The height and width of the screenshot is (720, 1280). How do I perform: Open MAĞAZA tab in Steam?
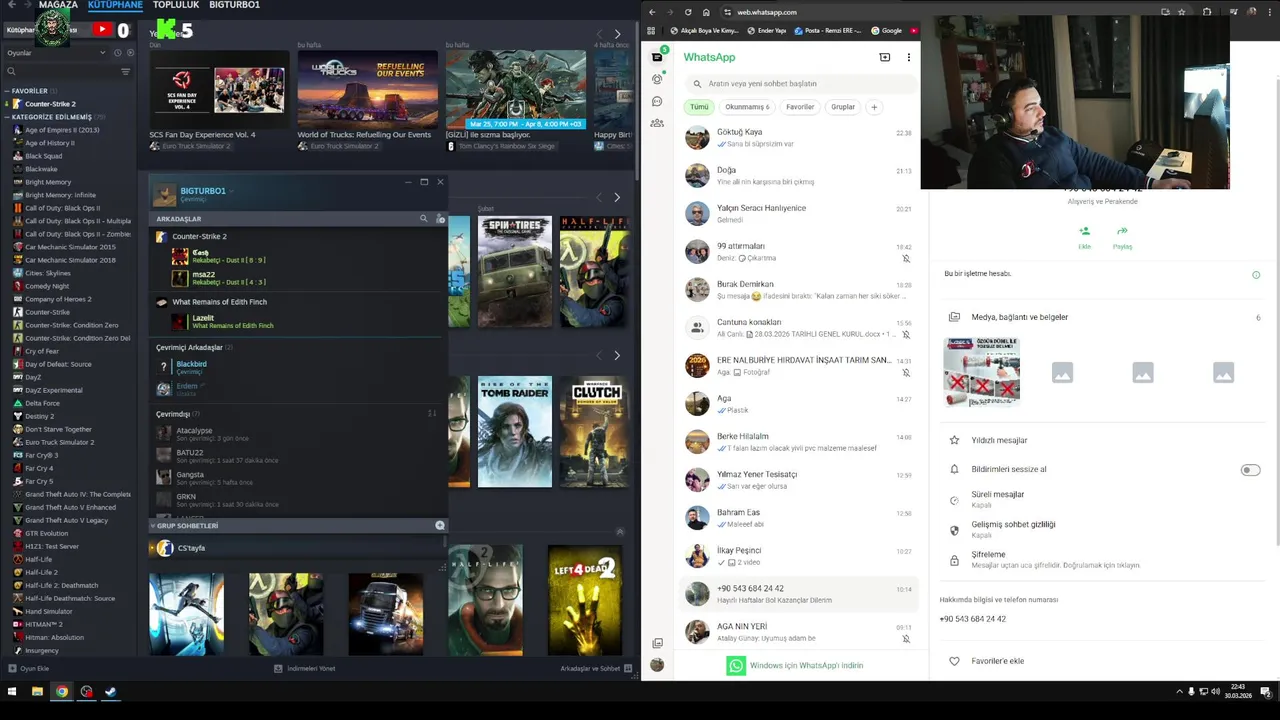tap(58, 5)
